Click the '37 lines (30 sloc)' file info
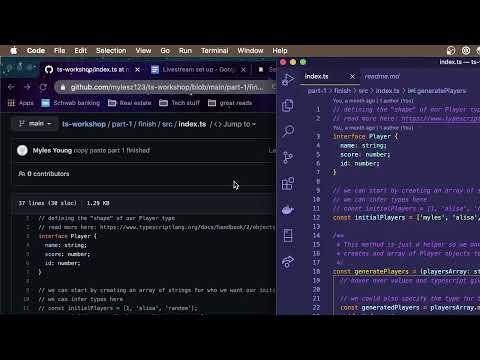This screenshot has width=480, height=360. (48, 203)
